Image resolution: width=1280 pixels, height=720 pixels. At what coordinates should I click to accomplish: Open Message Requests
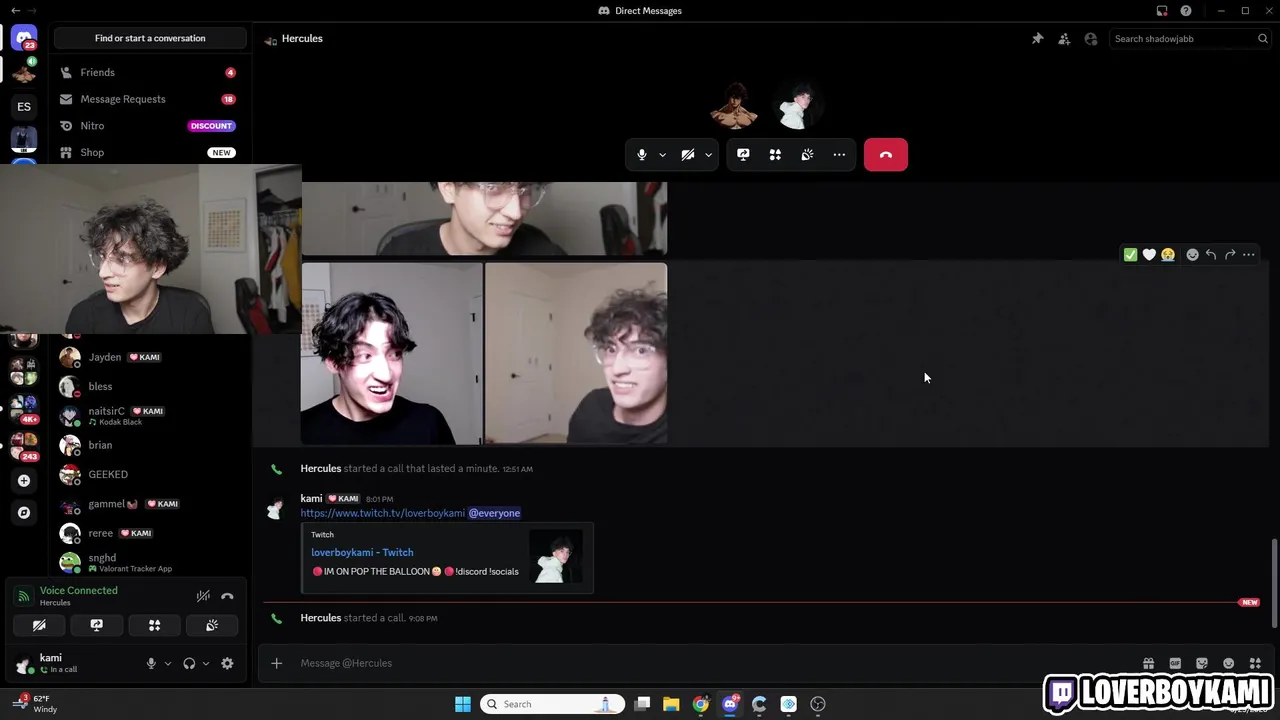coord(150,99)
